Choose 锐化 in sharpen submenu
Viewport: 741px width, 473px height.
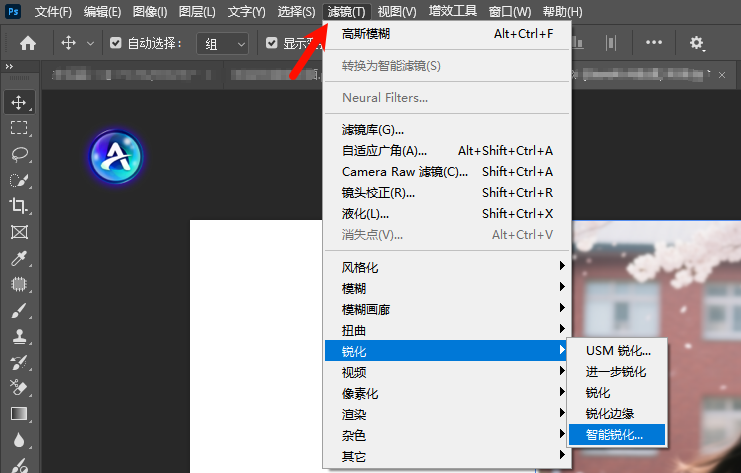(617, 392)
